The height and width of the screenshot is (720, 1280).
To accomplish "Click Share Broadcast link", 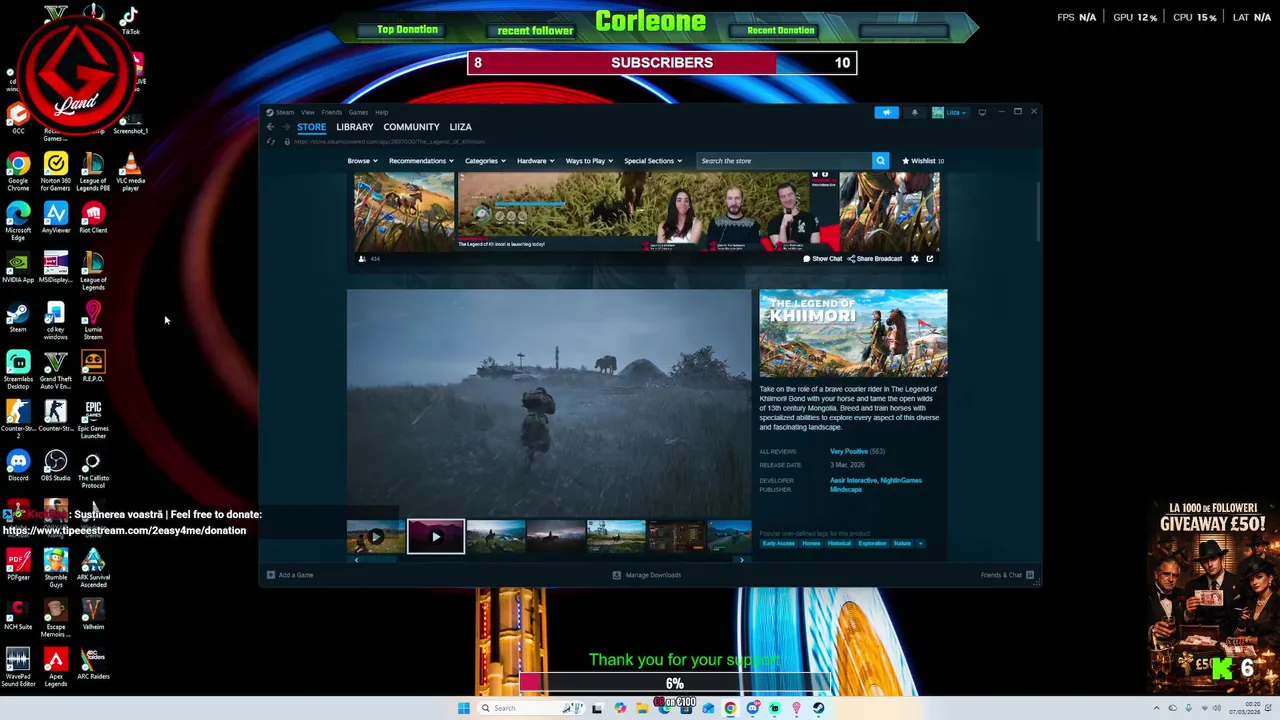I will tap(875, 259).
